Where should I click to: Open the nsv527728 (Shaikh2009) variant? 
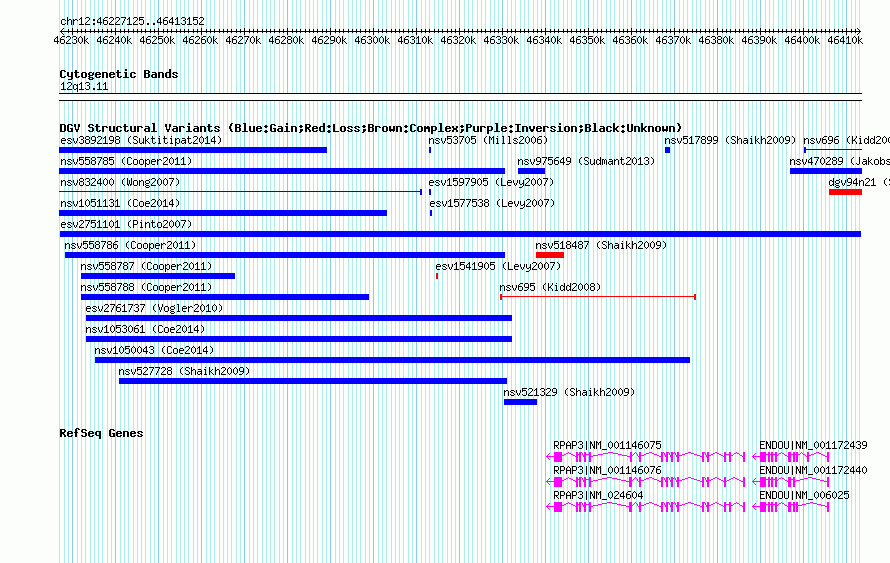click(184, 371)
